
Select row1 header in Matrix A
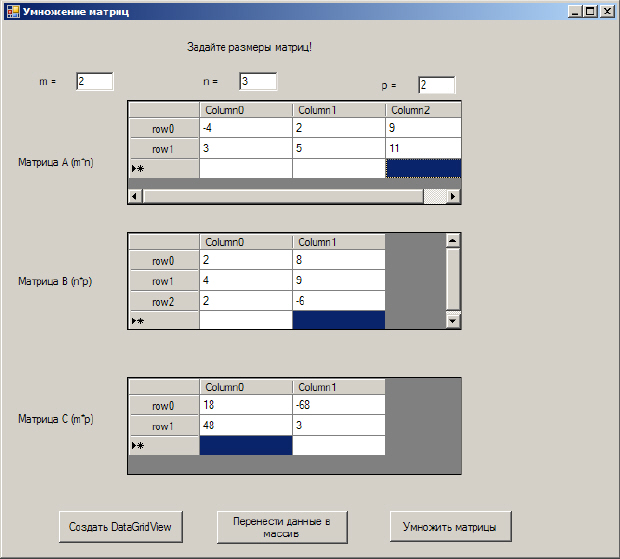164,149
